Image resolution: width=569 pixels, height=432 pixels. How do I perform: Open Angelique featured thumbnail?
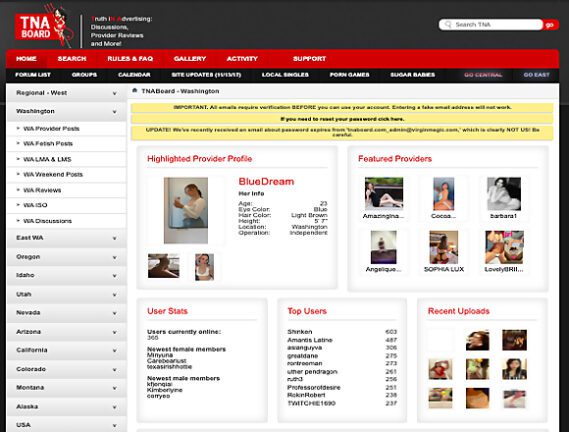pyautogui.click(x=384, y=247)
